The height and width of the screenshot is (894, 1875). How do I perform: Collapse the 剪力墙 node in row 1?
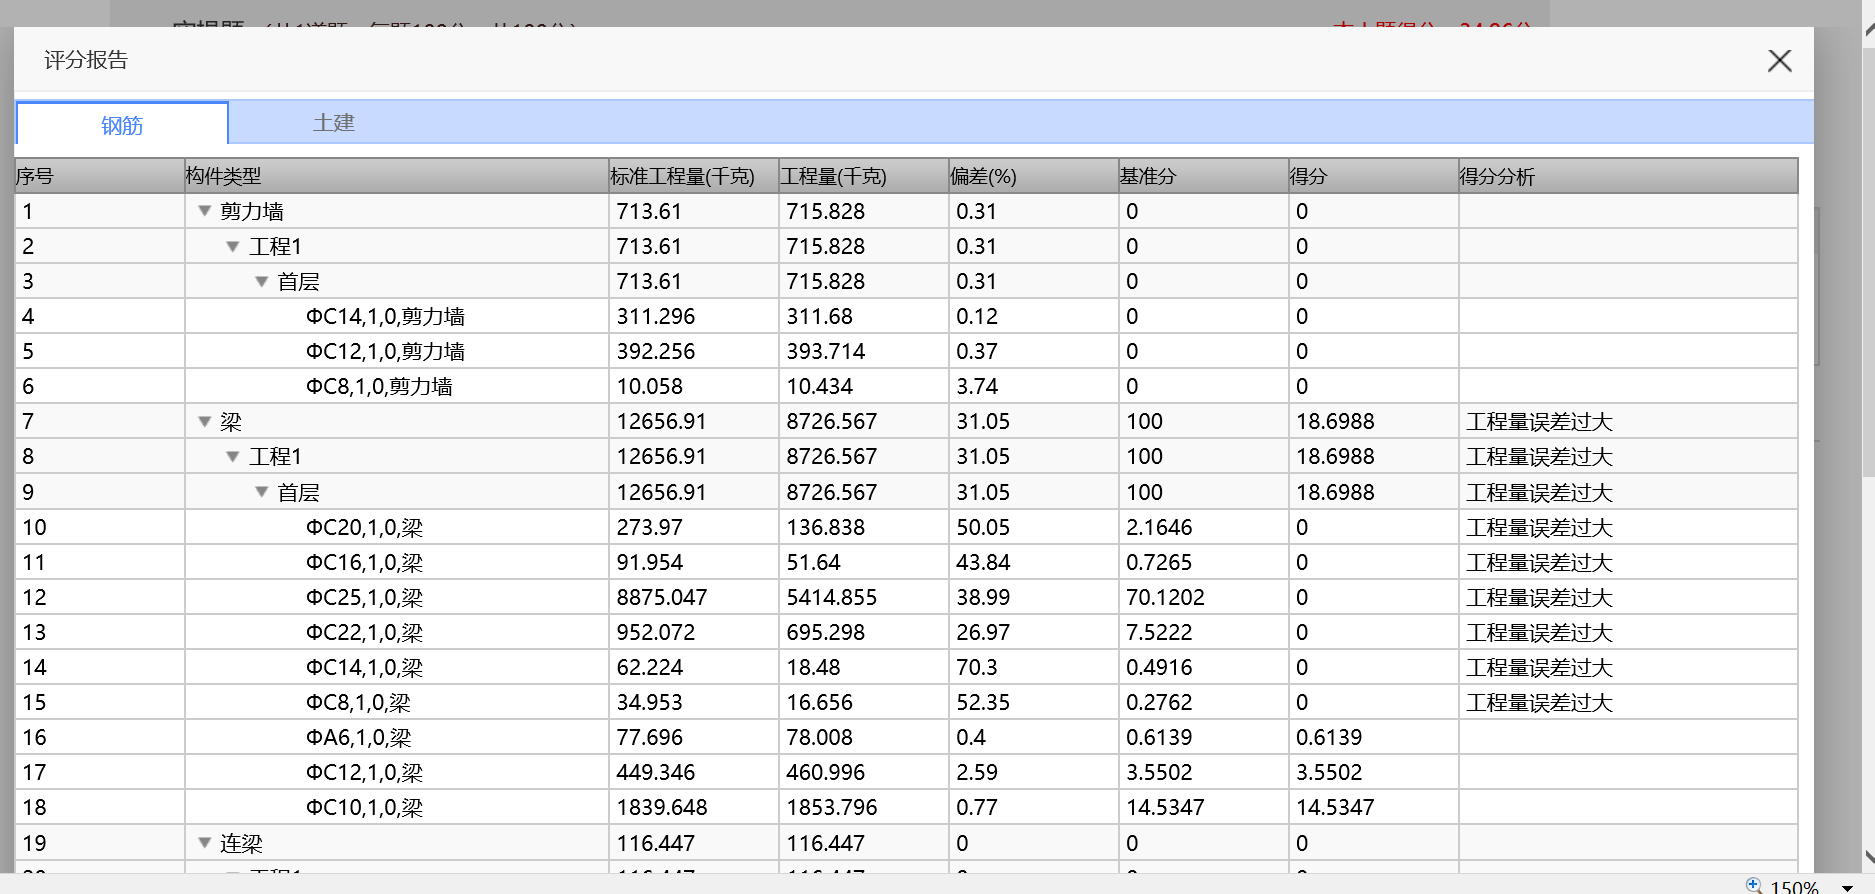[x=204, y=211]
